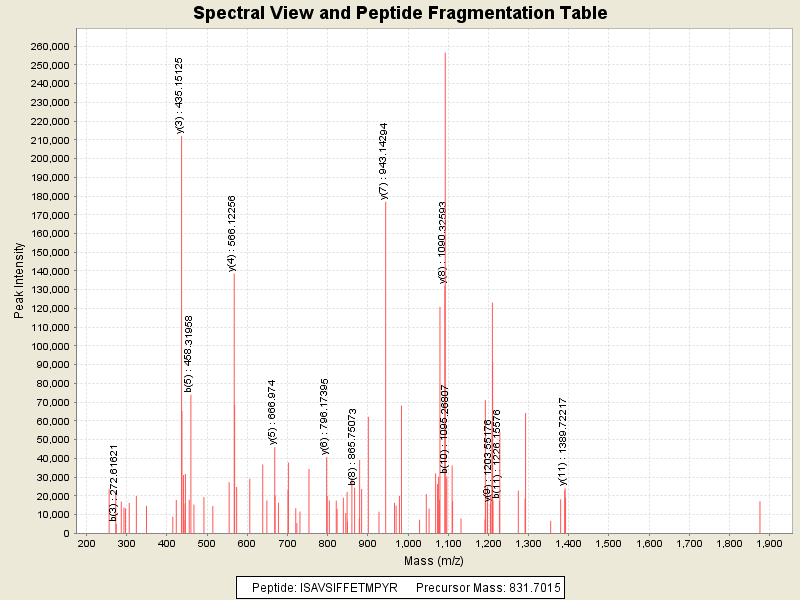The image size is (800, 600).
Task: Click the y(4) : 566.12256 peak annotation
Action: tap(232, 233)
